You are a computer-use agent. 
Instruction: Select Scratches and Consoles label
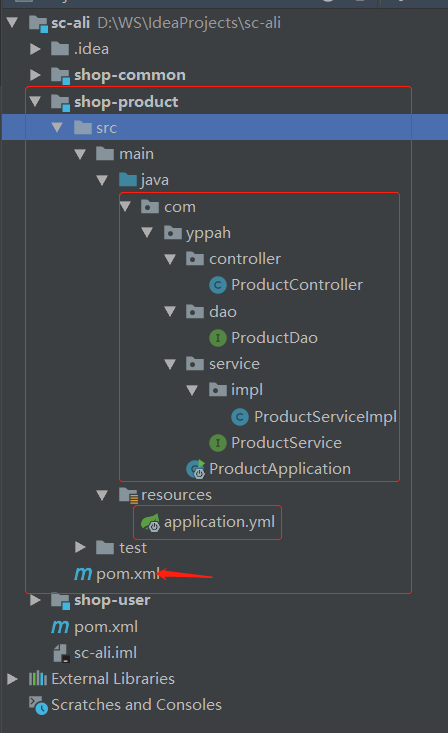[x=136, y=705]
